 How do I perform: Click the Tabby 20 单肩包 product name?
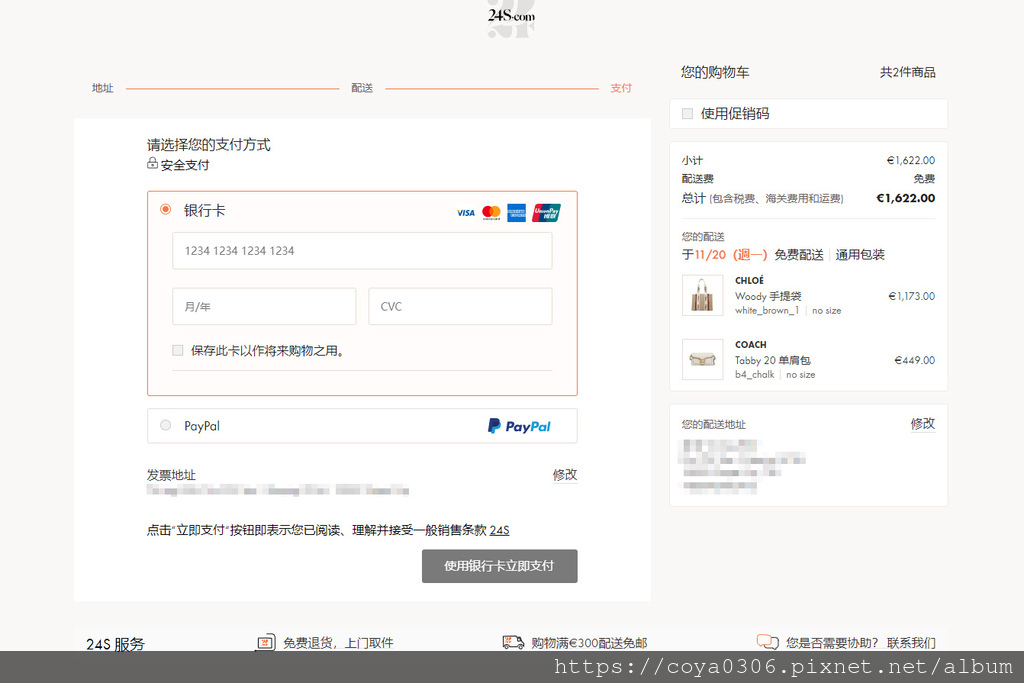[x=773, y=360]
